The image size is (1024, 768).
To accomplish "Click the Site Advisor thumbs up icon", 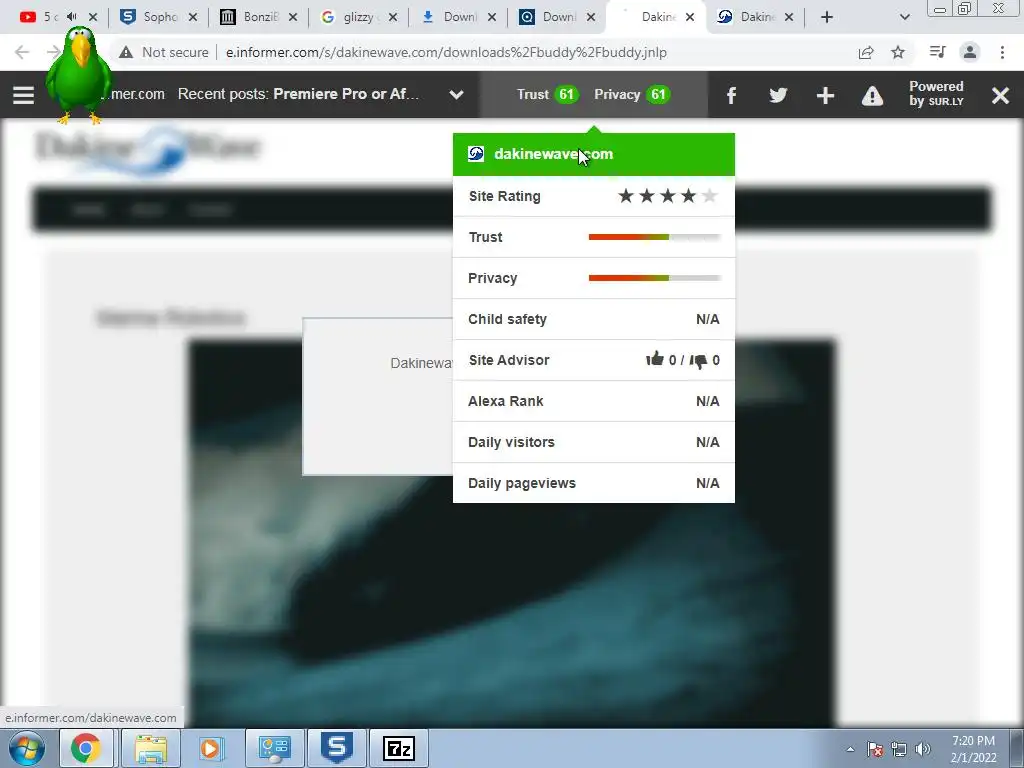I will point(654,359).
